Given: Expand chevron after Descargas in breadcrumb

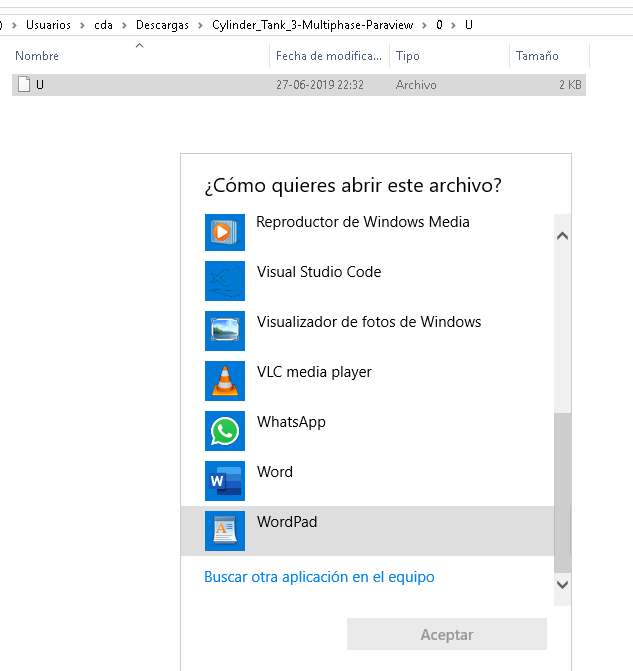Looking at the screenshot, I should pyautogui.click(x=200, y=26).
